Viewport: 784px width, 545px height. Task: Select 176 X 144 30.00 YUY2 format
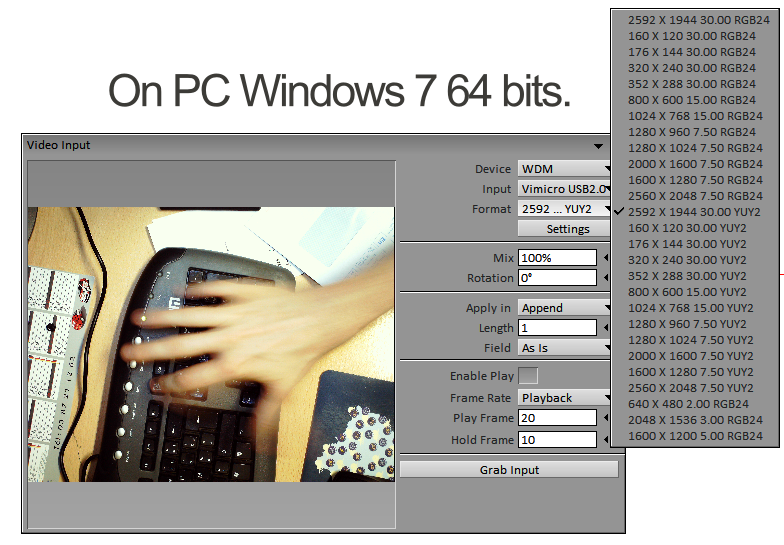coord(695,244)
